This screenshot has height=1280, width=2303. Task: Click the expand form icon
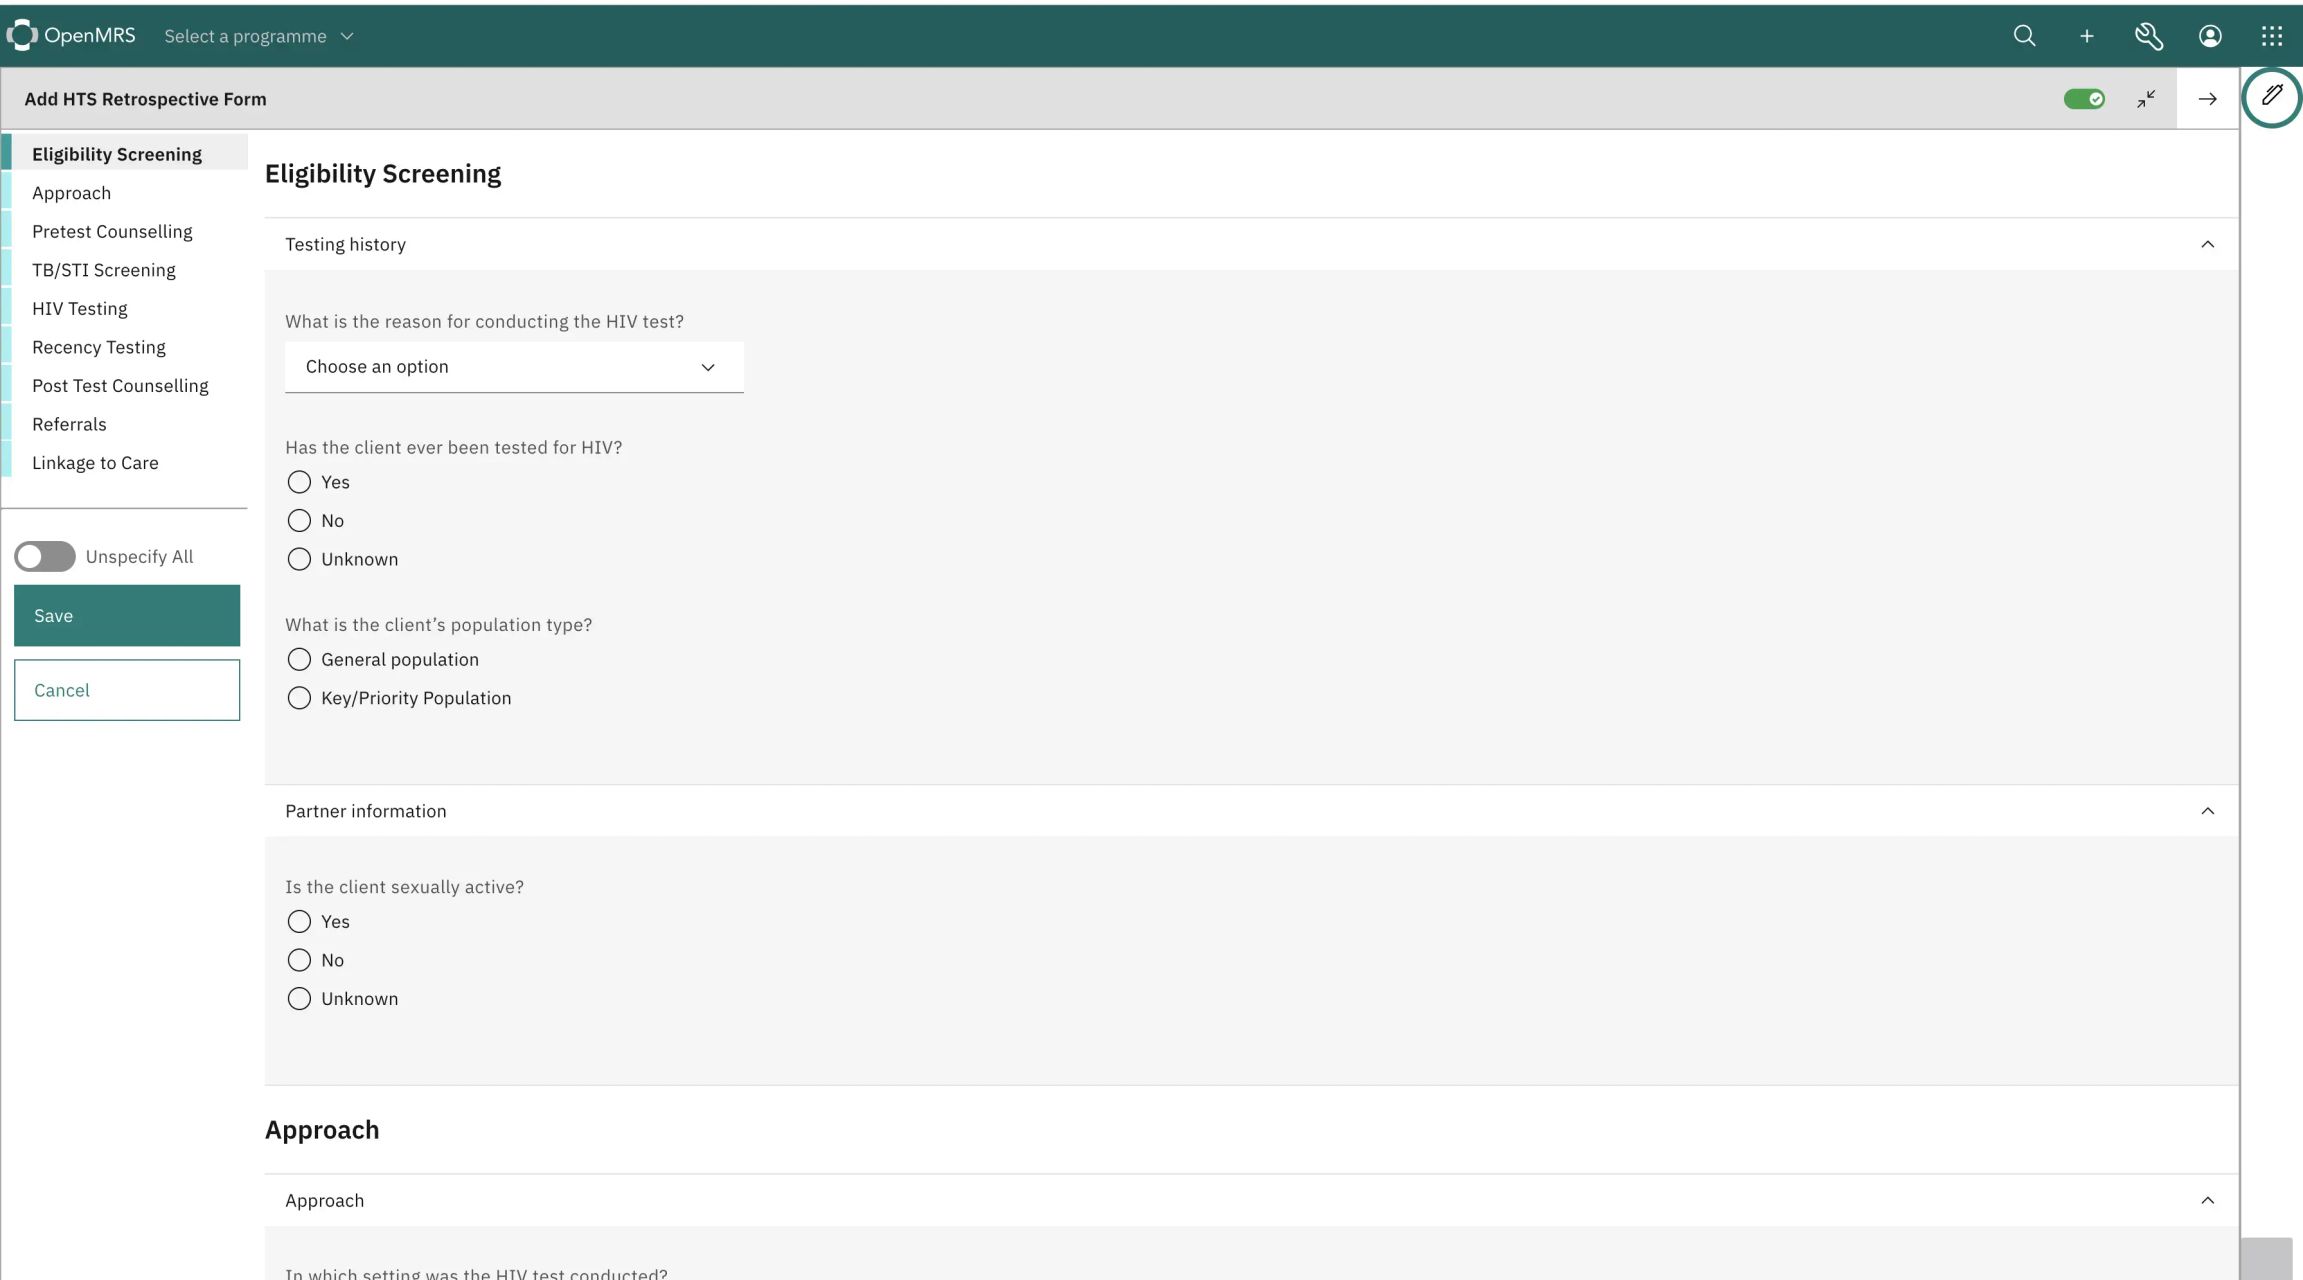click(x=2145, y=98)
